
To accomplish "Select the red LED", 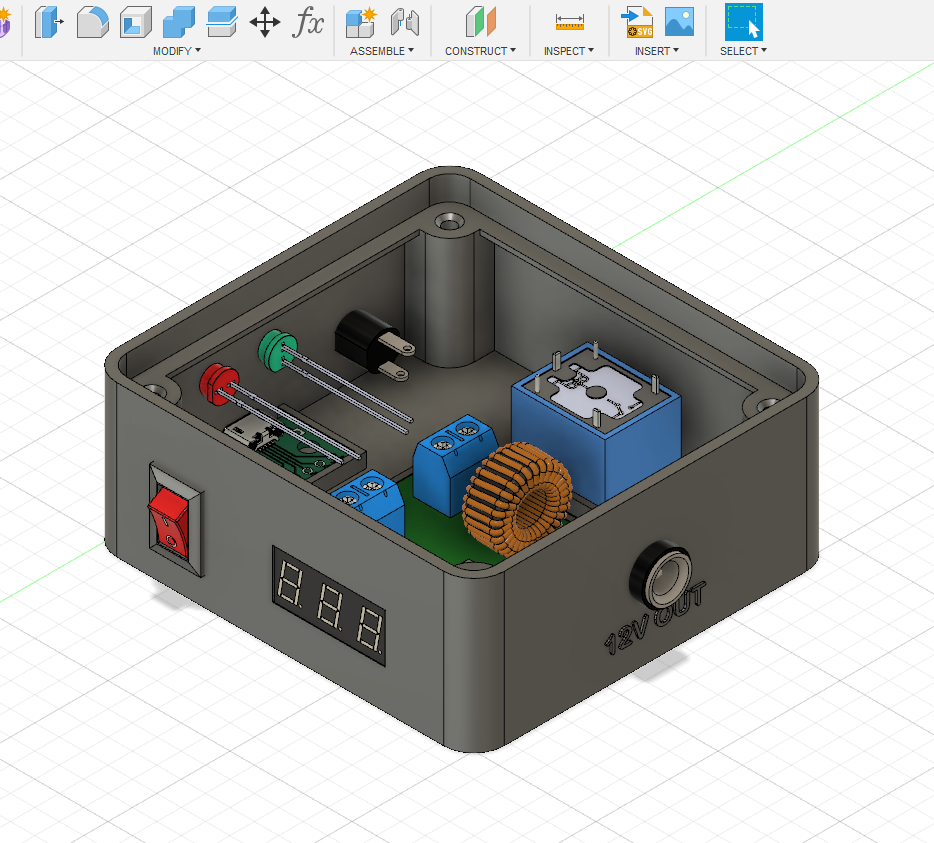I will [x=218, y=385].
